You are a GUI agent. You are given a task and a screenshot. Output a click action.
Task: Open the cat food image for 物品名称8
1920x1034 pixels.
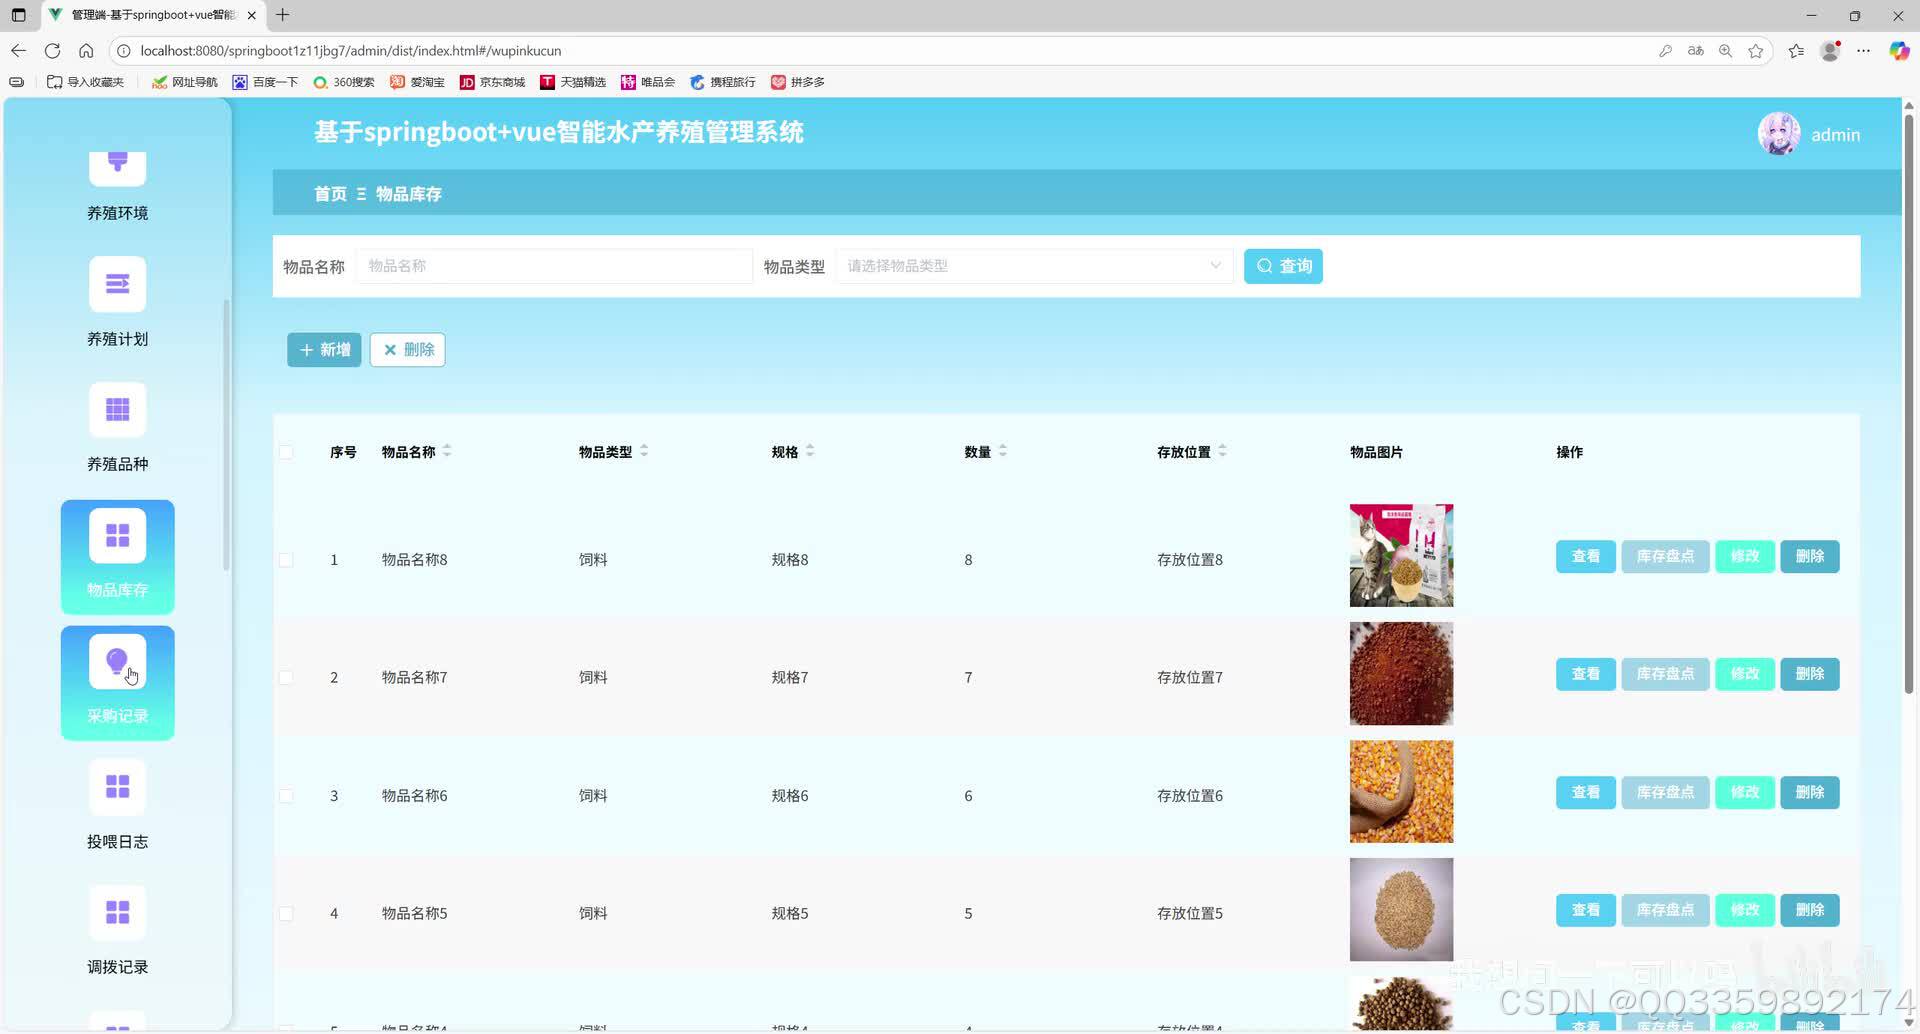click(1401, 555)
